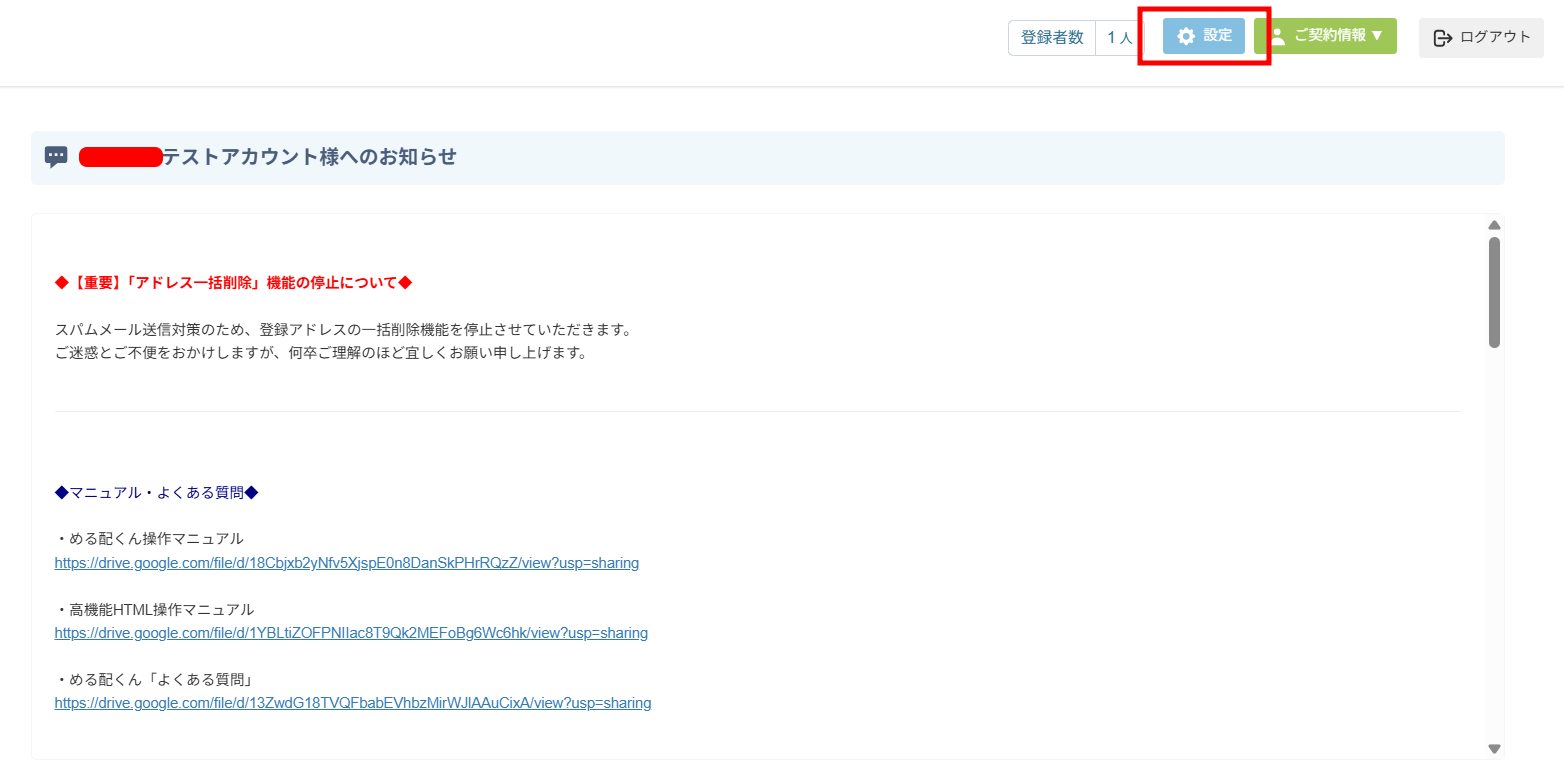This screenshot has height=784, width=1564.
Task: Click the テストアカウント様へのお知らせ title
Action: 309,157
